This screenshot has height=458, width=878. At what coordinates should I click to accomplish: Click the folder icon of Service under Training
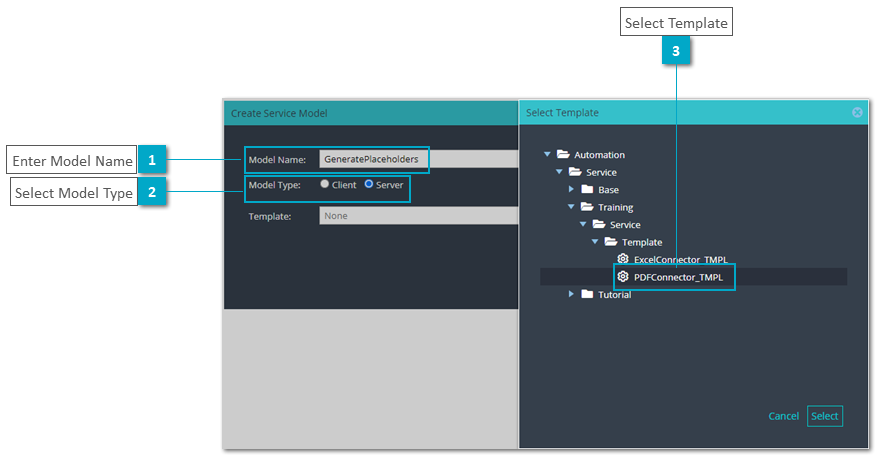[x=599, y=224]
